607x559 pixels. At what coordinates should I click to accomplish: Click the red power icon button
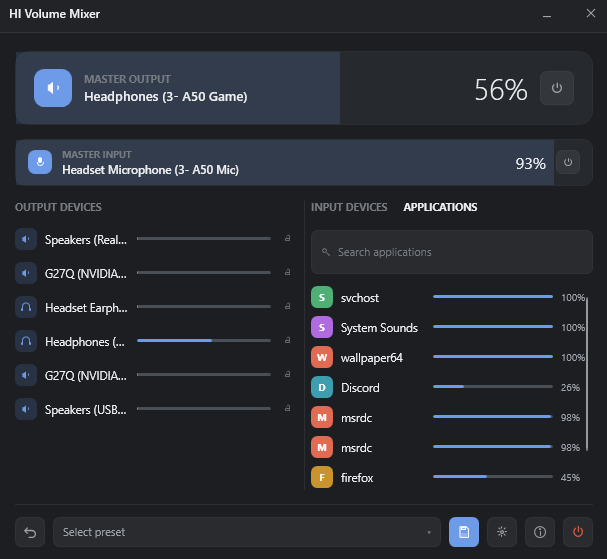pos(578,532)
